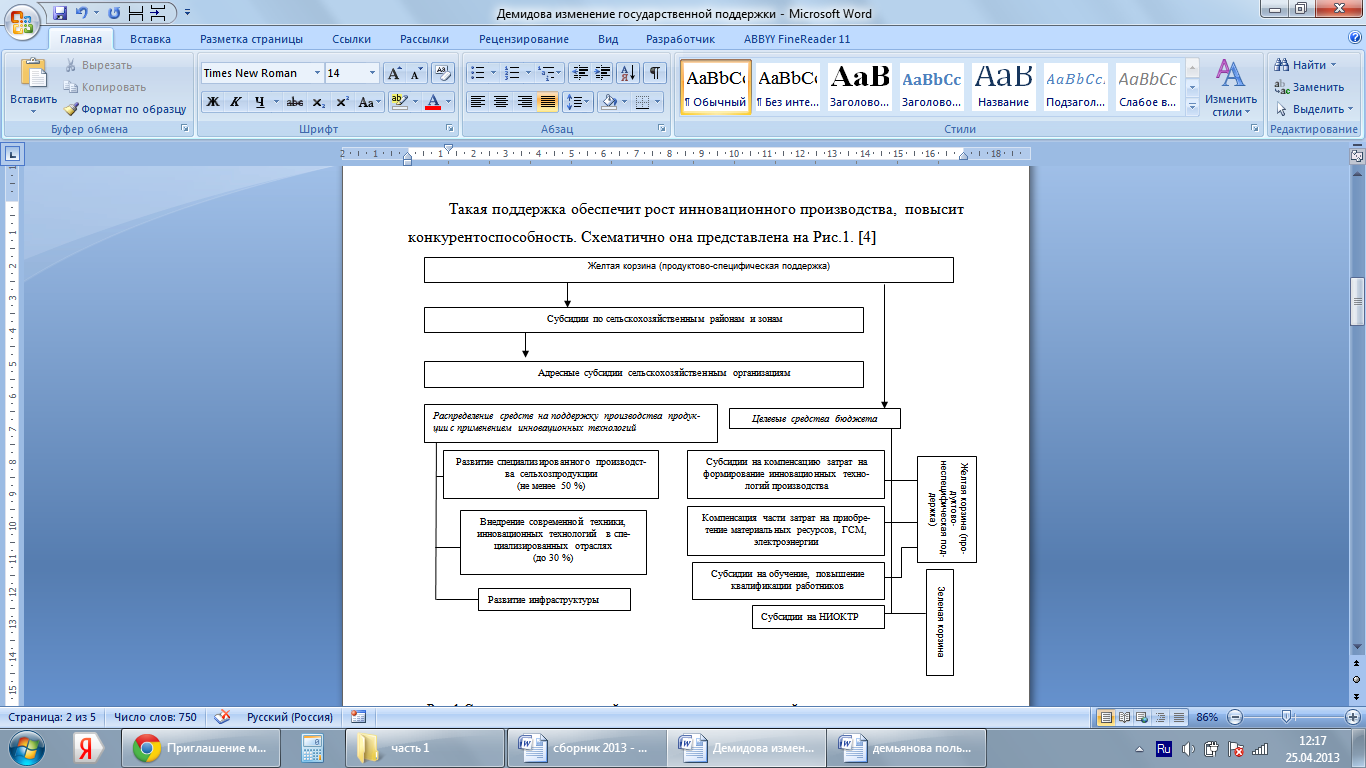Click the Зеленая корзина diagram box

[940, 622]
